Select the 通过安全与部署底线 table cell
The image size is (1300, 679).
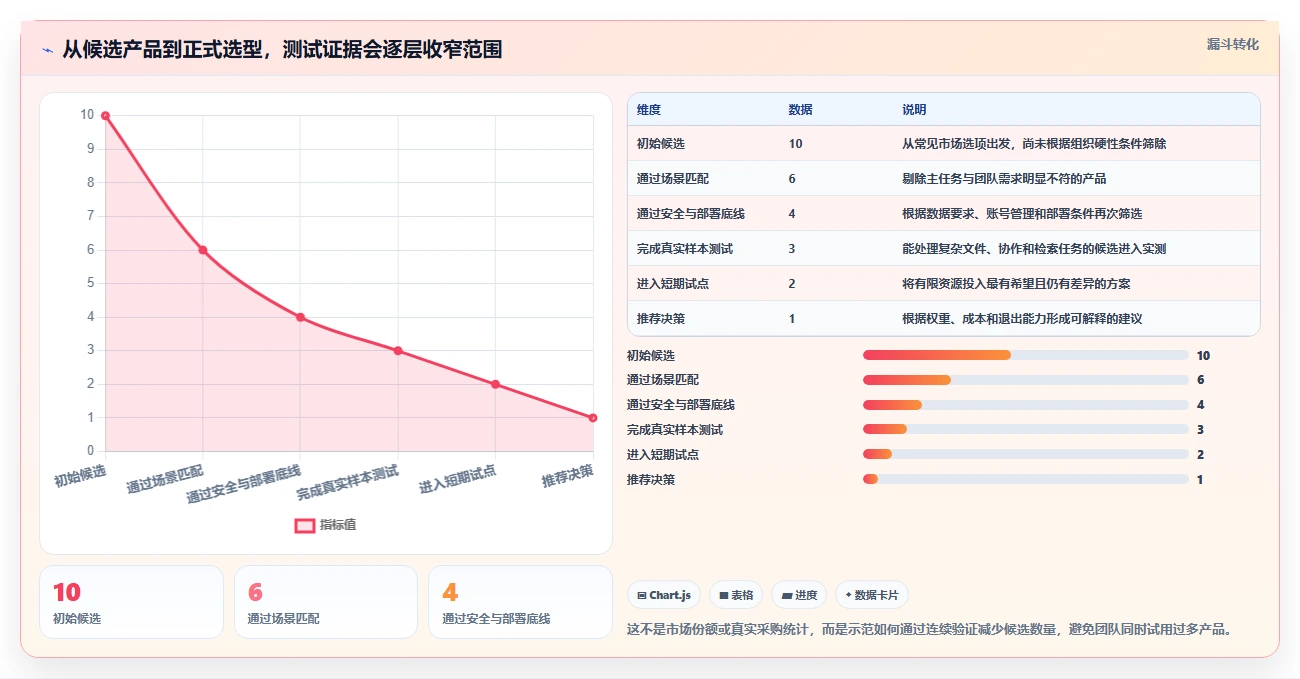(x=691, y=214)
